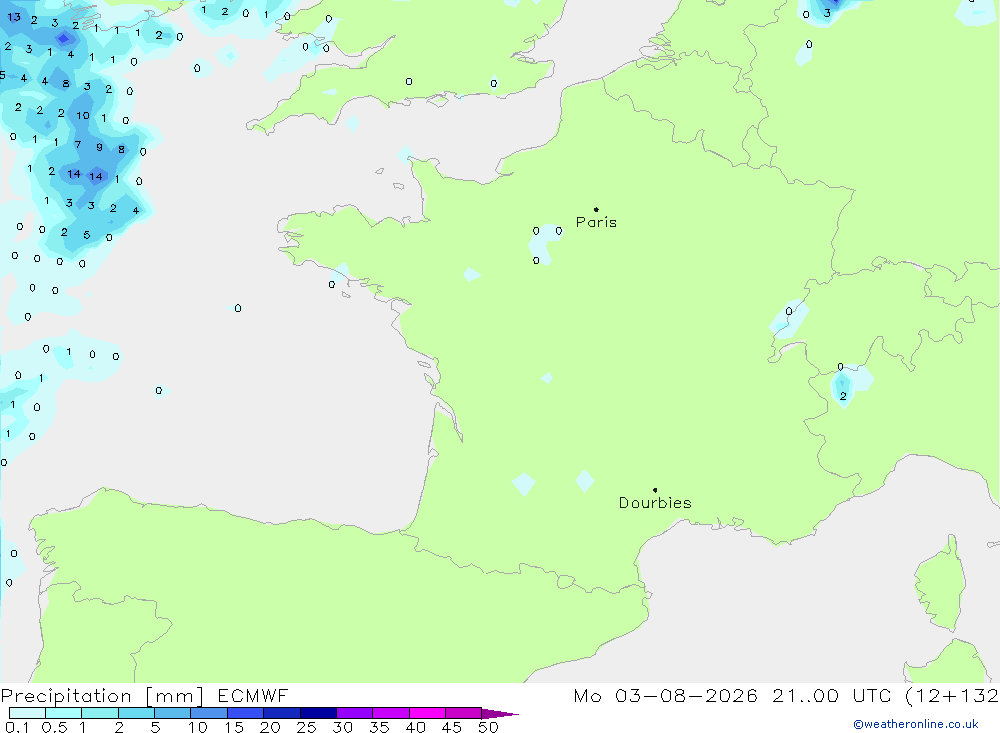Click the 13 precipitation value on map
This screenshot has width=1000, height=733.
[x=14, y=17]
